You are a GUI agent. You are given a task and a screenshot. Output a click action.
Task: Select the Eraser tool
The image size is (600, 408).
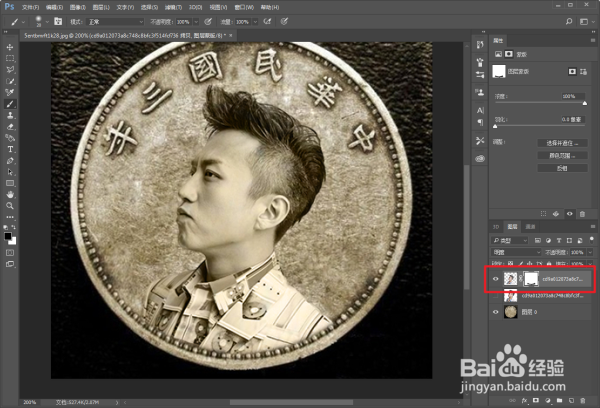pyautogui.click(x=10, y=127)
